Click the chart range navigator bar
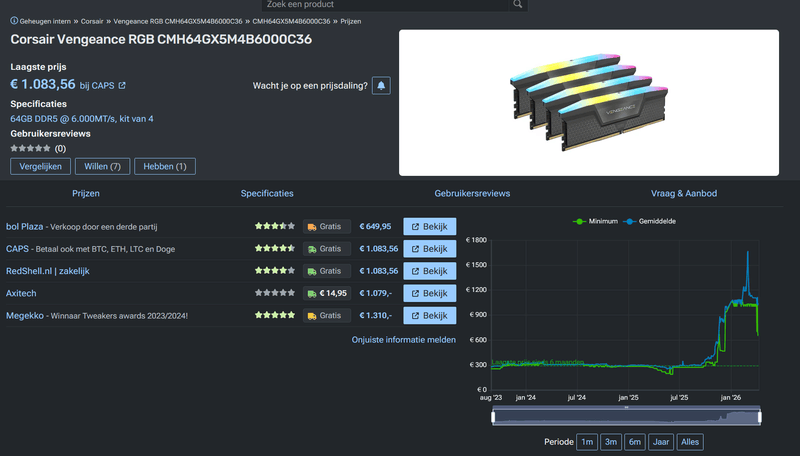This screenshot has height=456, width=800. tap(626, 417)
